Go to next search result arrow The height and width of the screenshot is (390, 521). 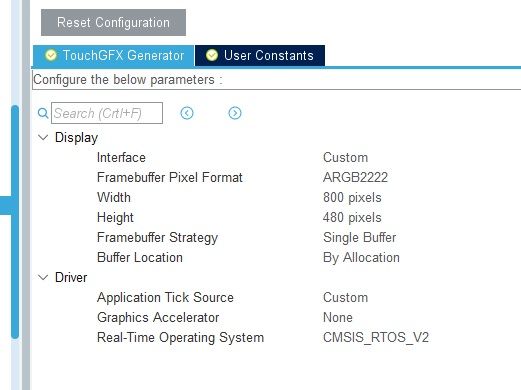(235, 113)
